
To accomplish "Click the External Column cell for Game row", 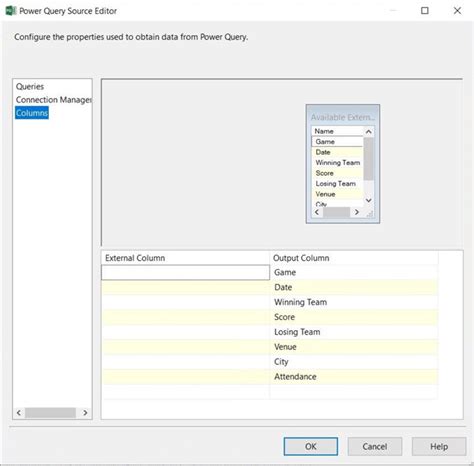I will coord(185,272).
